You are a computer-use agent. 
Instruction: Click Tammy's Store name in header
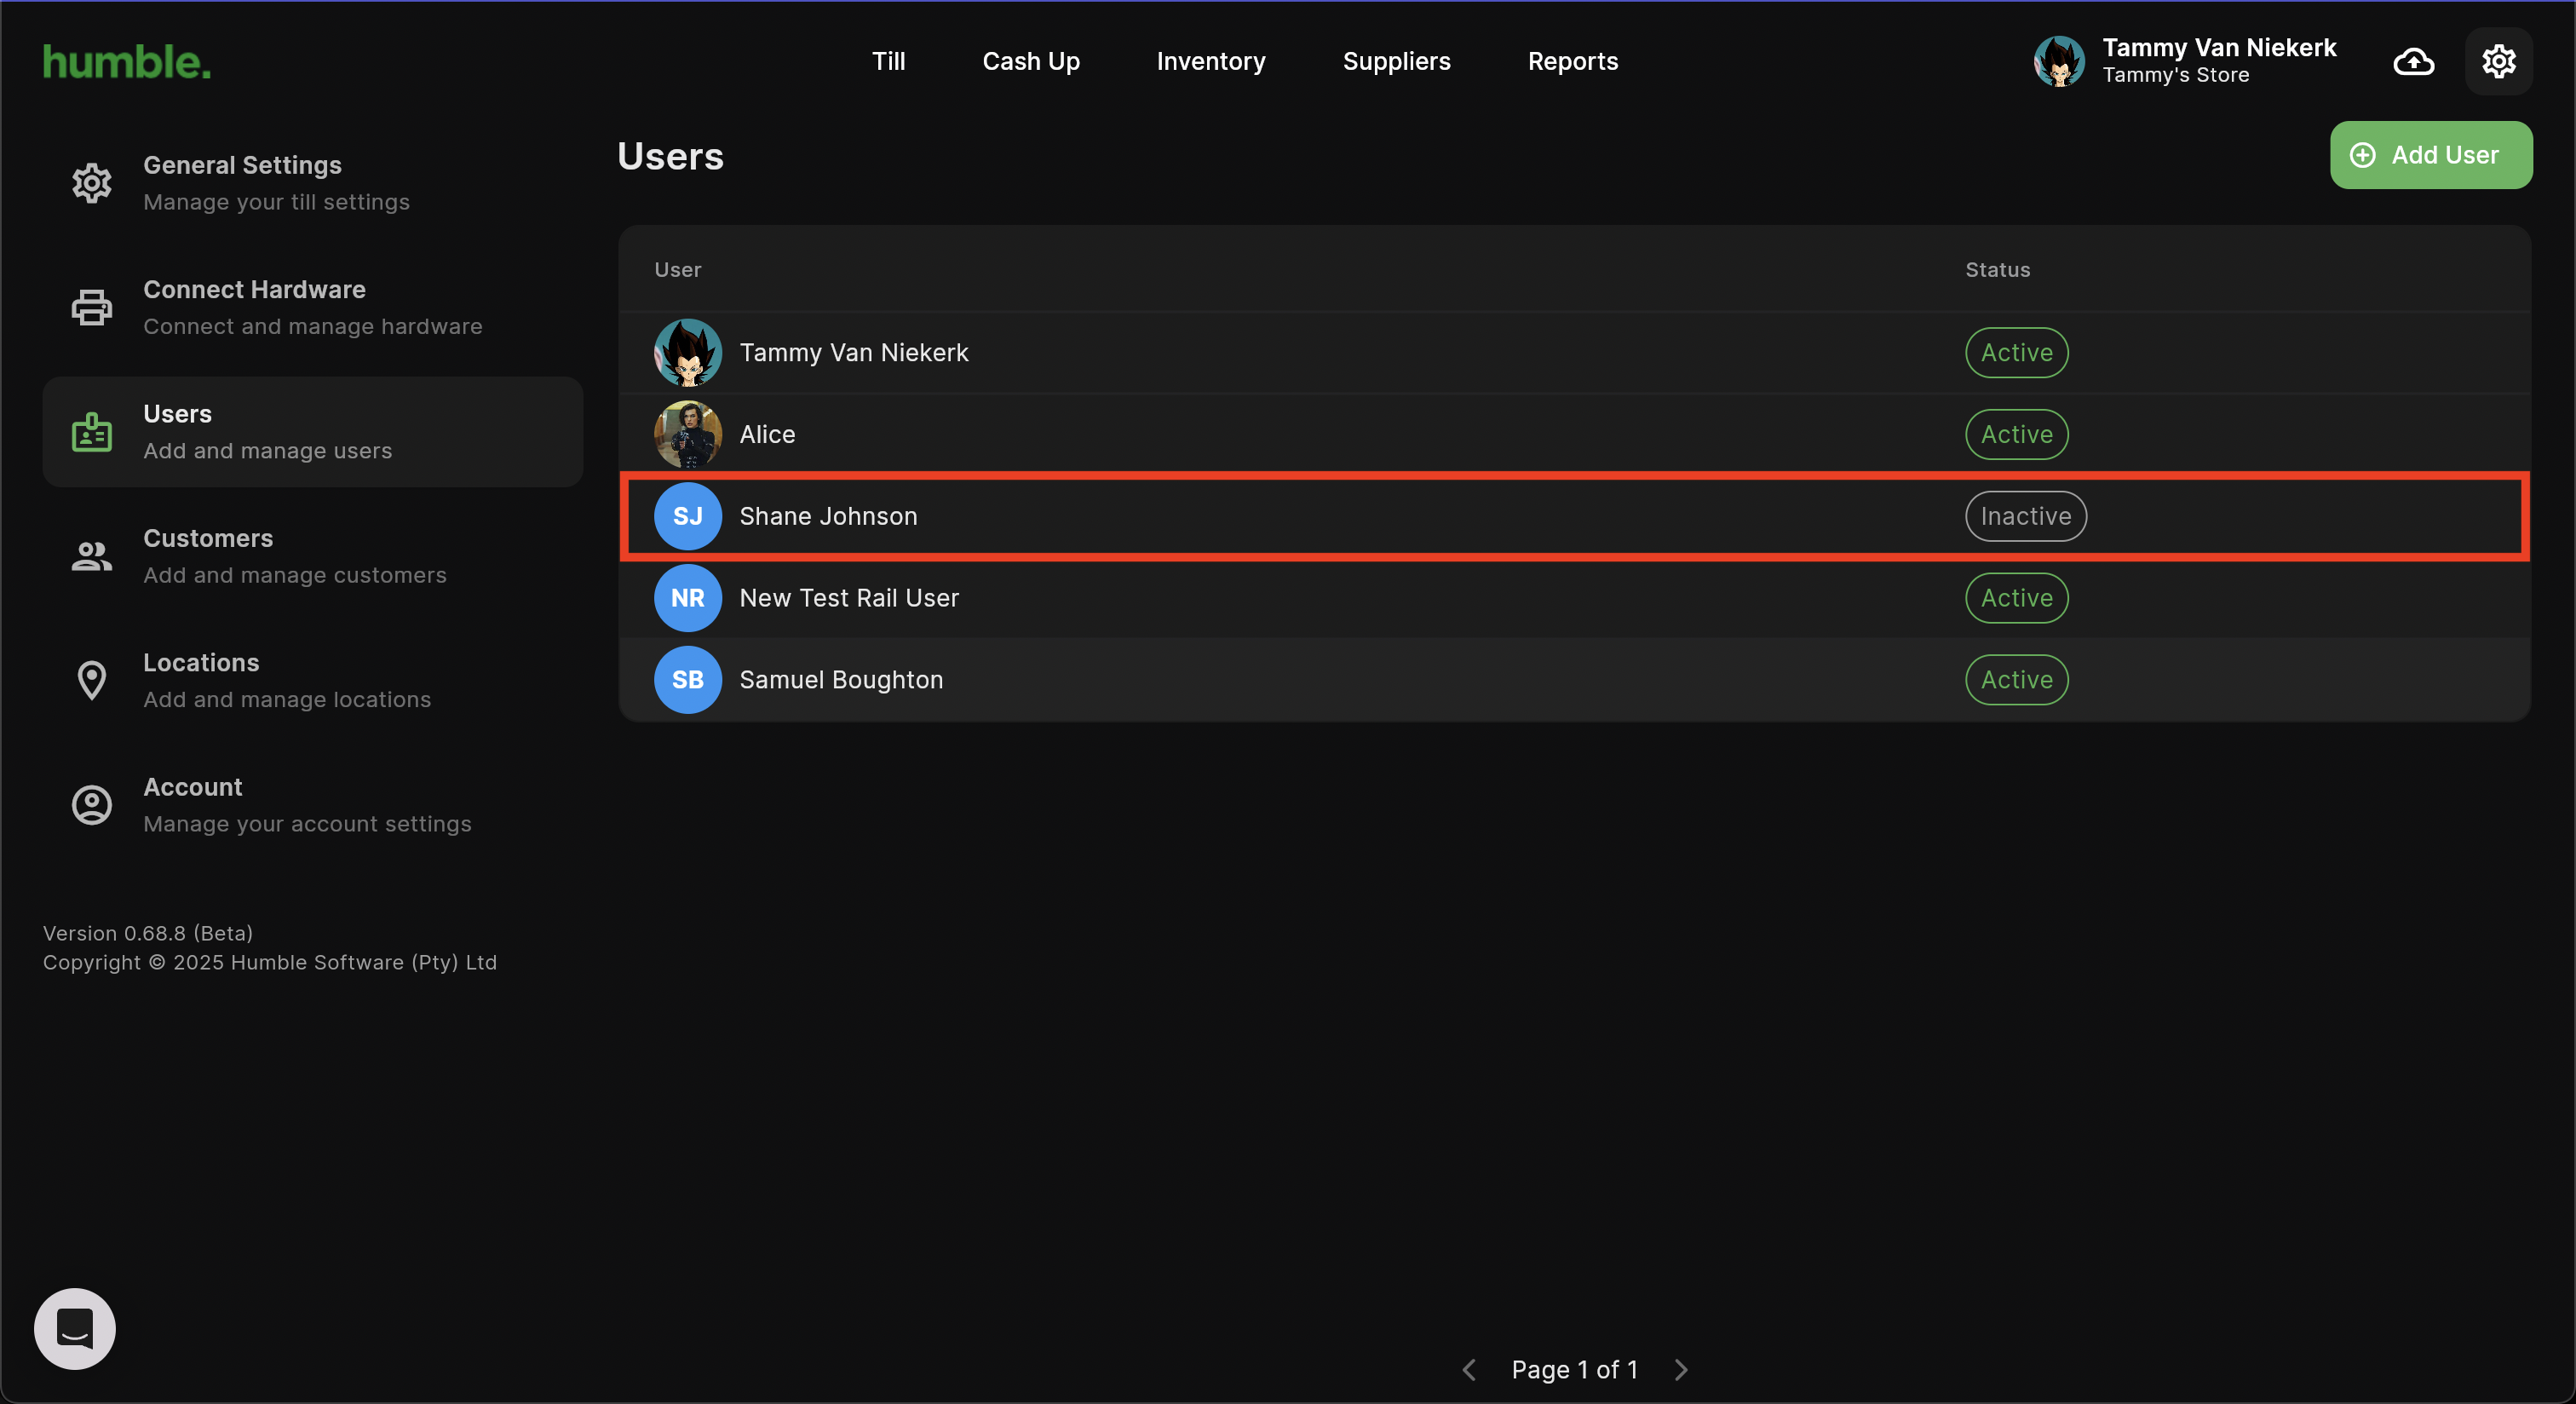pos(2175,75)
